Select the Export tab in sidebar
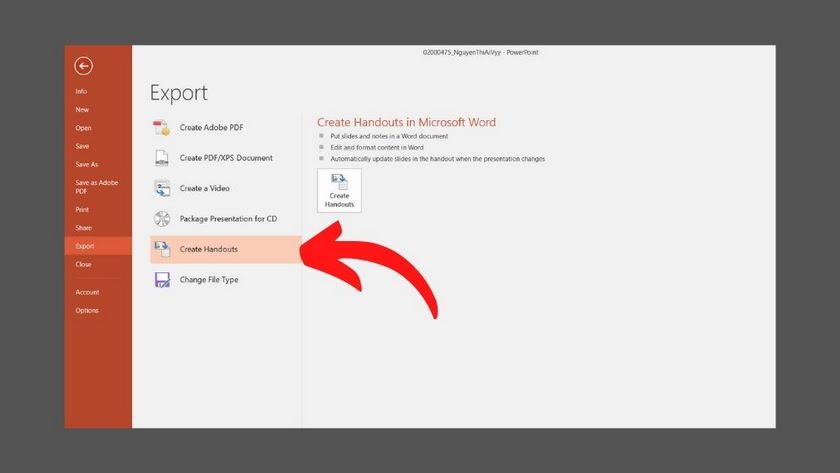This screenshot has width=840, height=473. click(85, 246)
